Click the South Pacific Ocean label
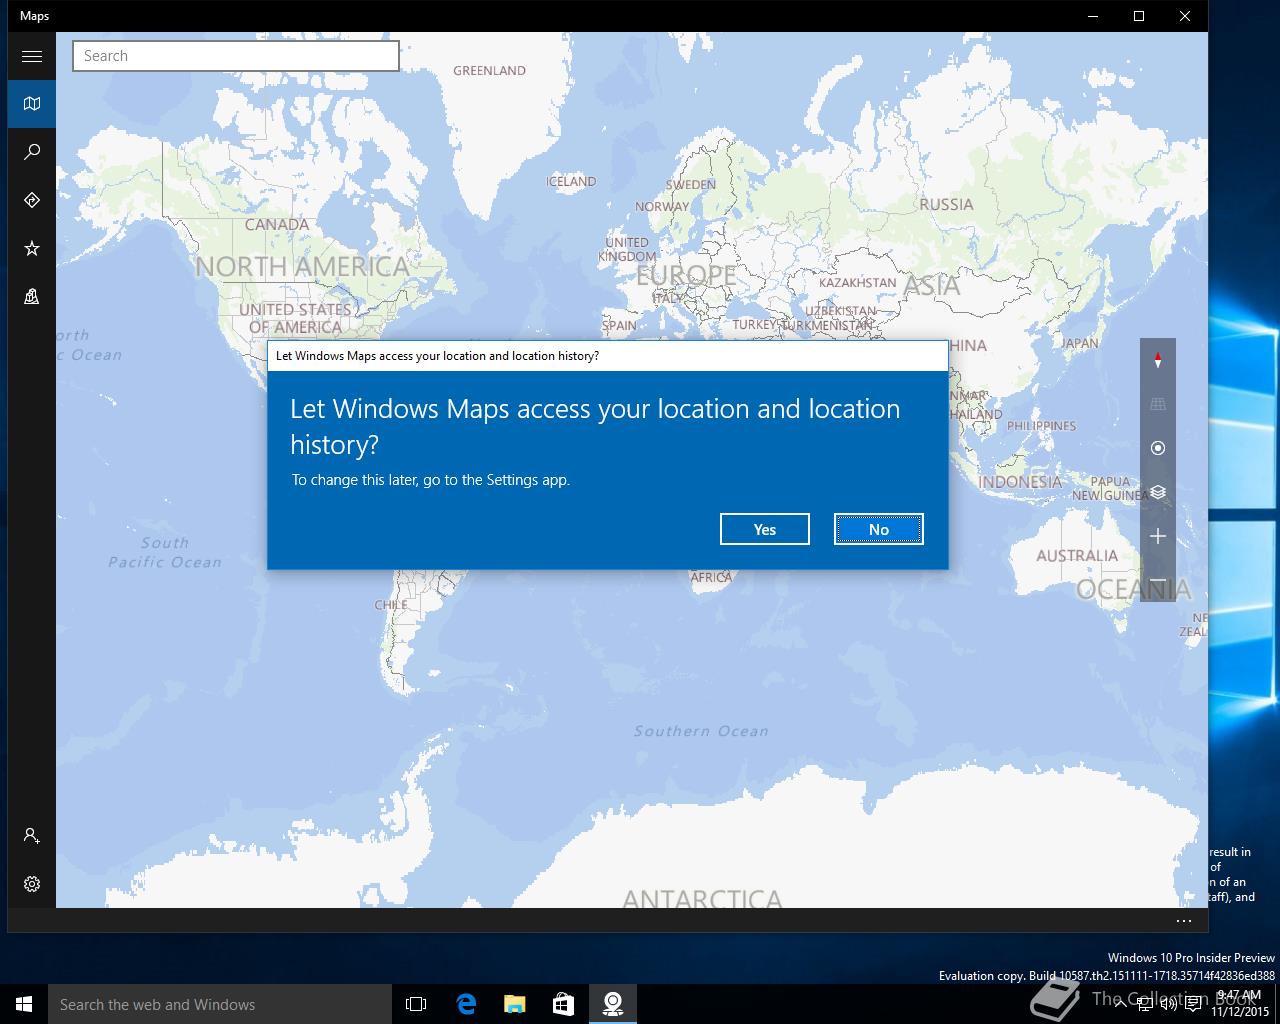This screenshot has height=1024, width=1280. (165, 552)
